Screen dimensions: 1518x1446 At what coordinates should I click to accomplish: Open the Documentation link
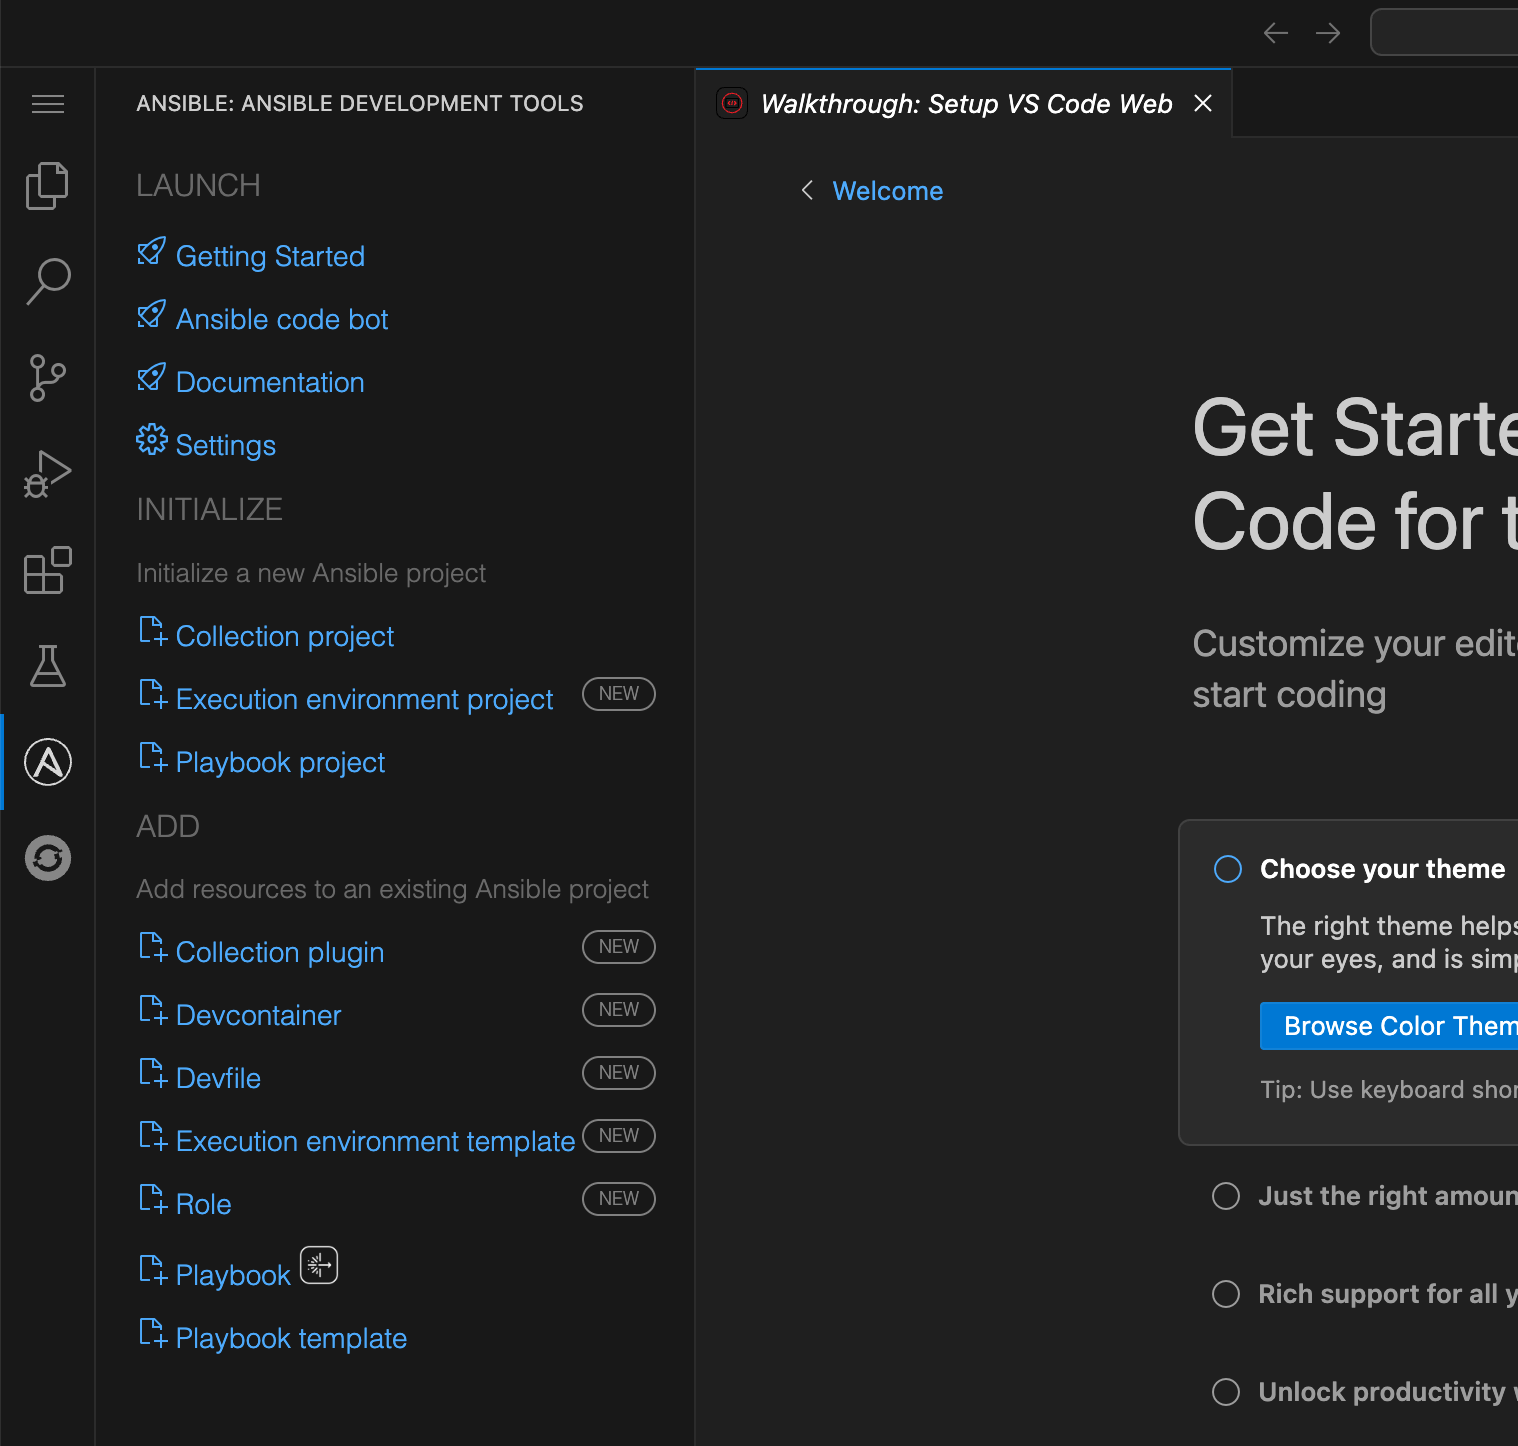click(x=269, y=381)
